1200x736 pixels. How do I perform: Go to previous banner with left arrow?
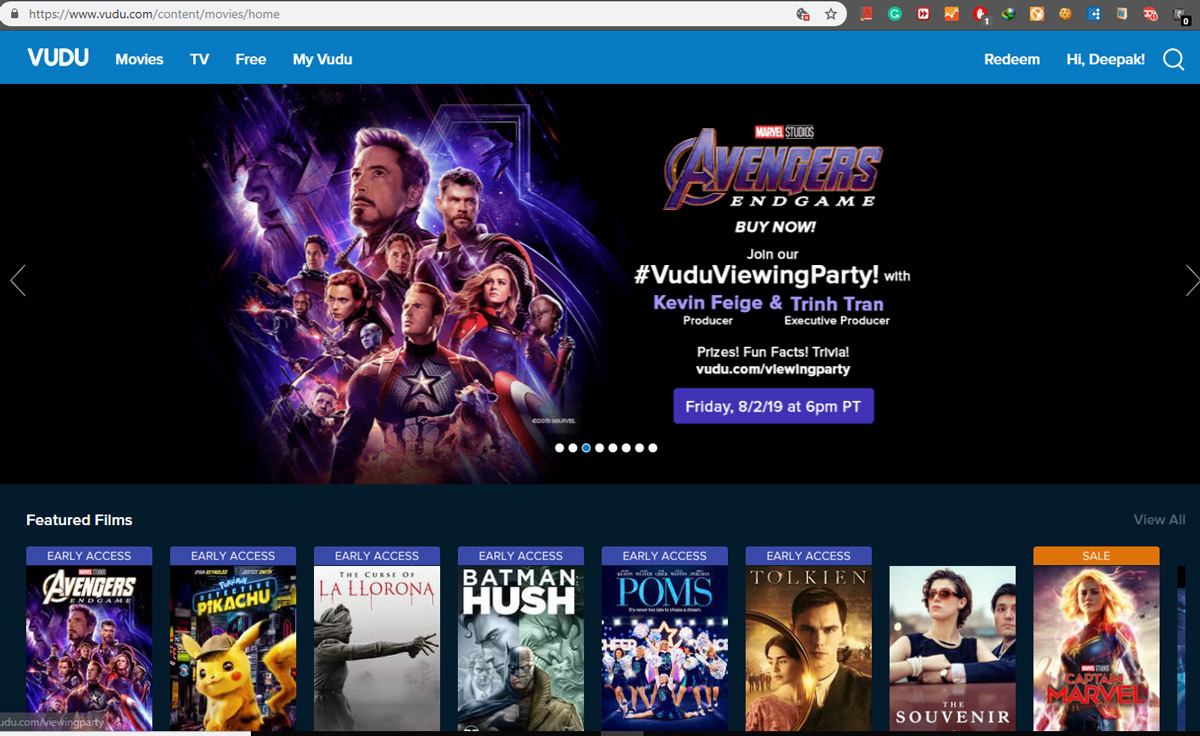pos(17,280)
